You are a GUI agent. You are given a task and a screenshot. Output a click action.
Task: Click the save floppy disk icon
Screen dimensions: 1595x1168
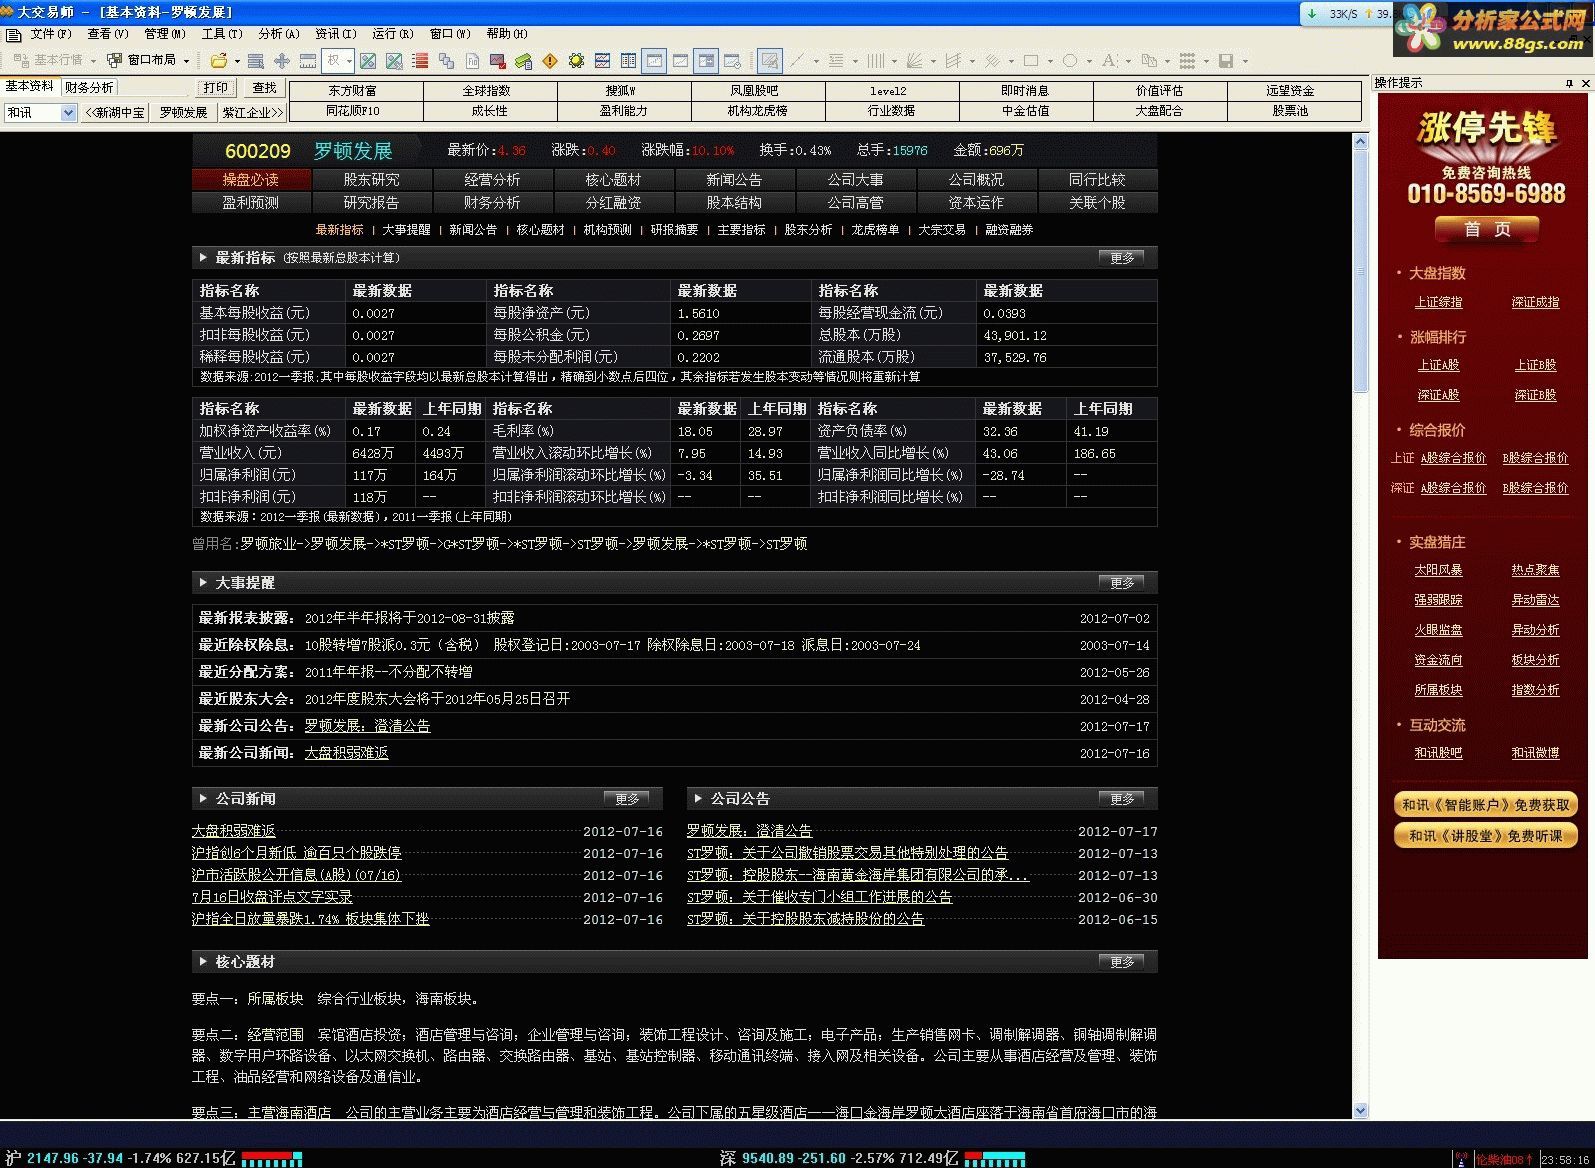coord(1226,61)
